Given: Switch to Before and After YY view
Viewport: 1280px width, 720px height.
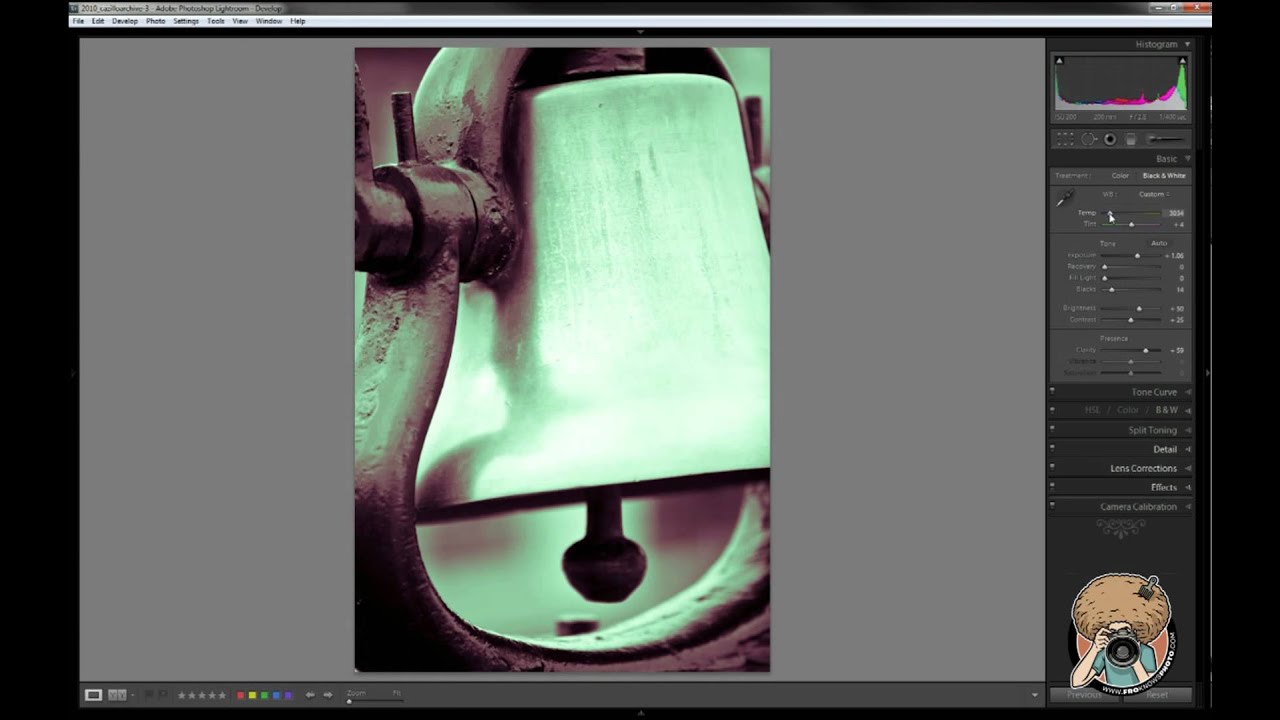Looking at the screenshot, I should (115, 695).
